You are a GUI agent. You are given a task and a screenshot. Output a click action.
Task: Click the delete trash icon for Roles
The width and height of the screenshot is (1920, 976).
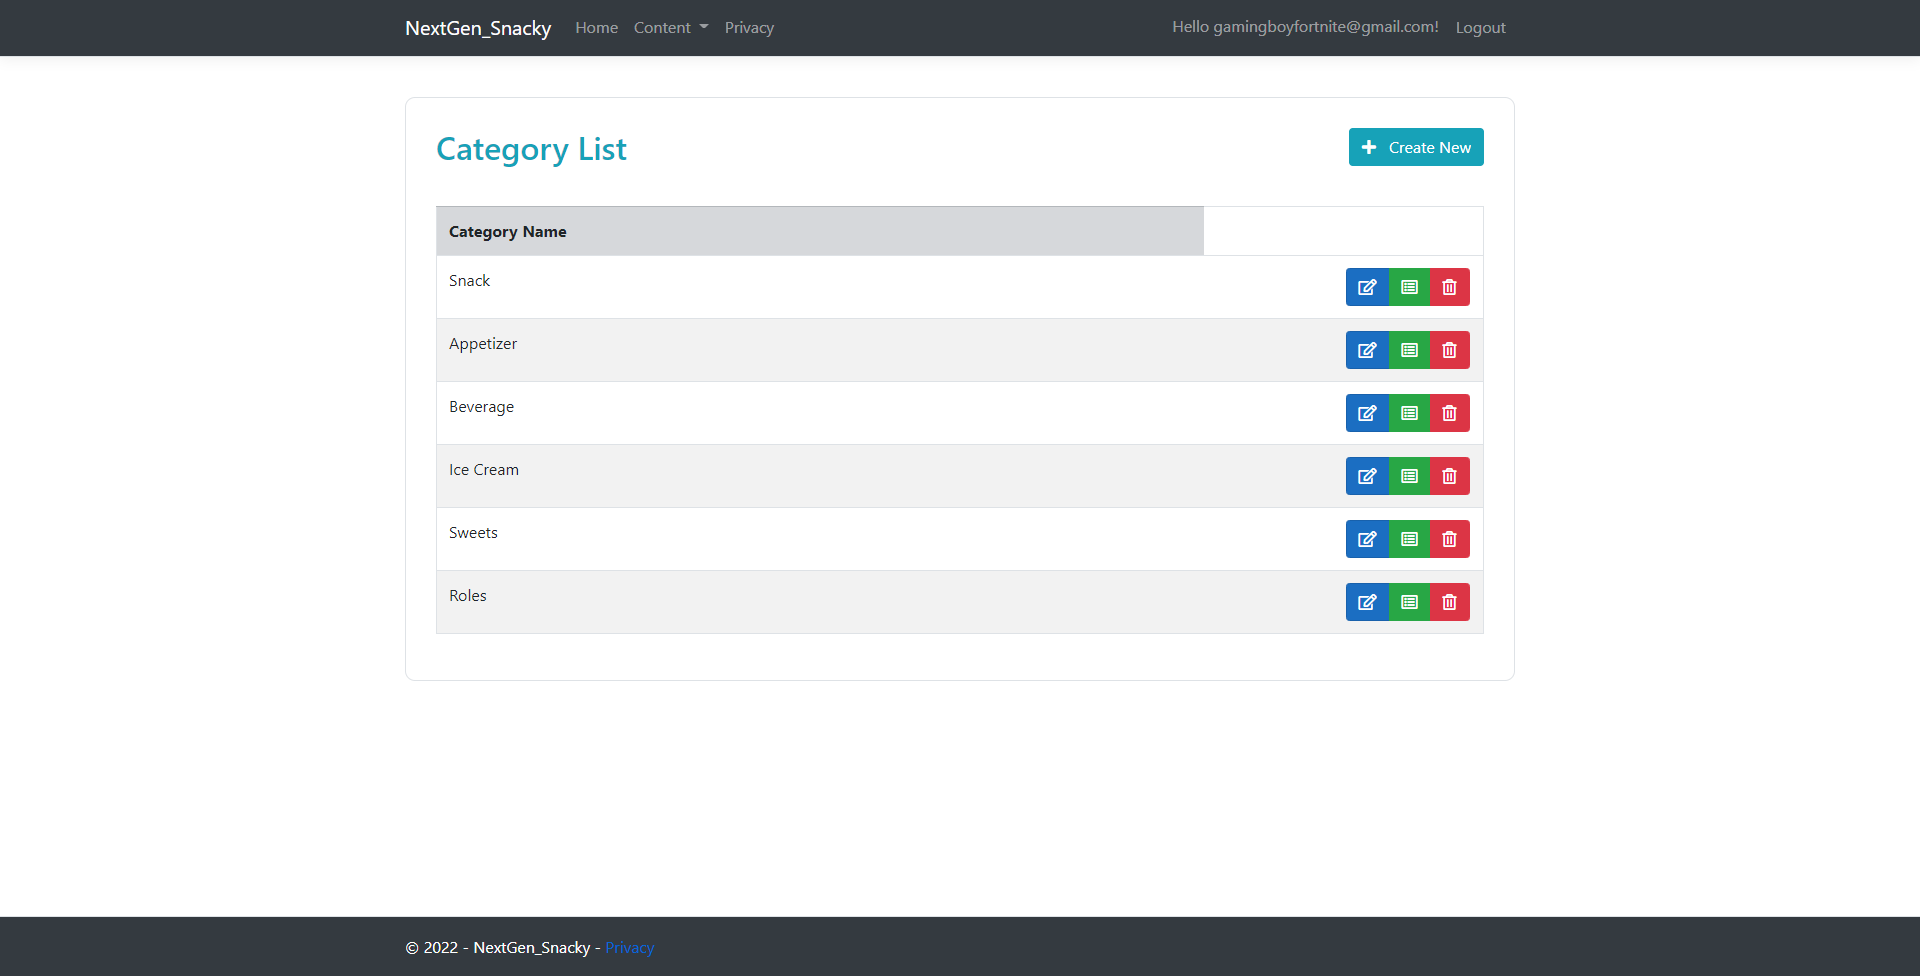coord(1449,602)
